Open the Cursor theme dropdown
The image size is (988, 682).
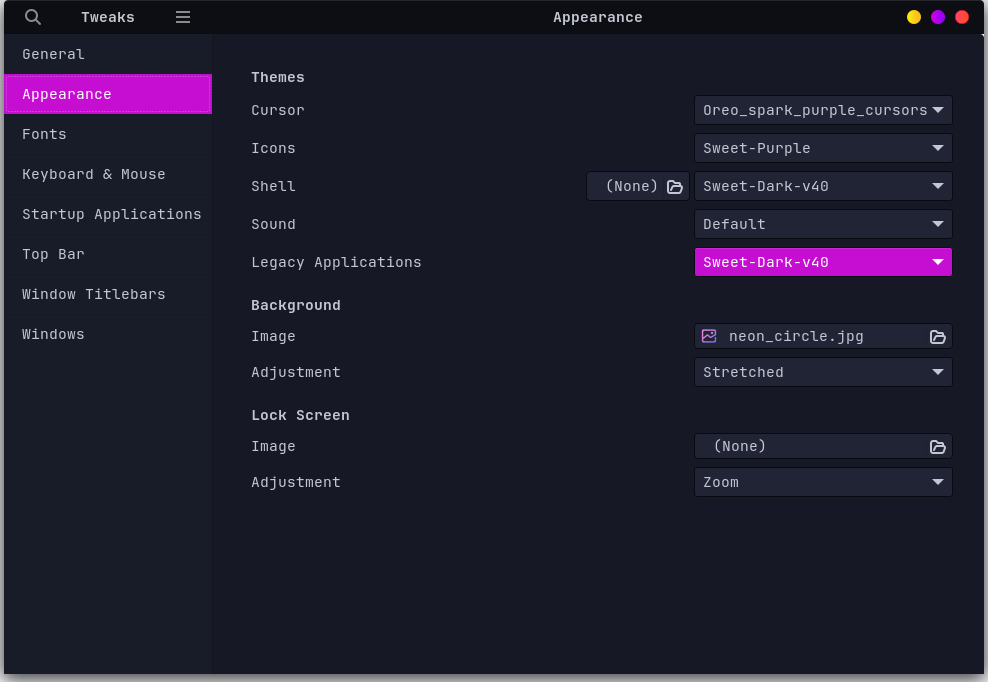[x=822, y=110]
